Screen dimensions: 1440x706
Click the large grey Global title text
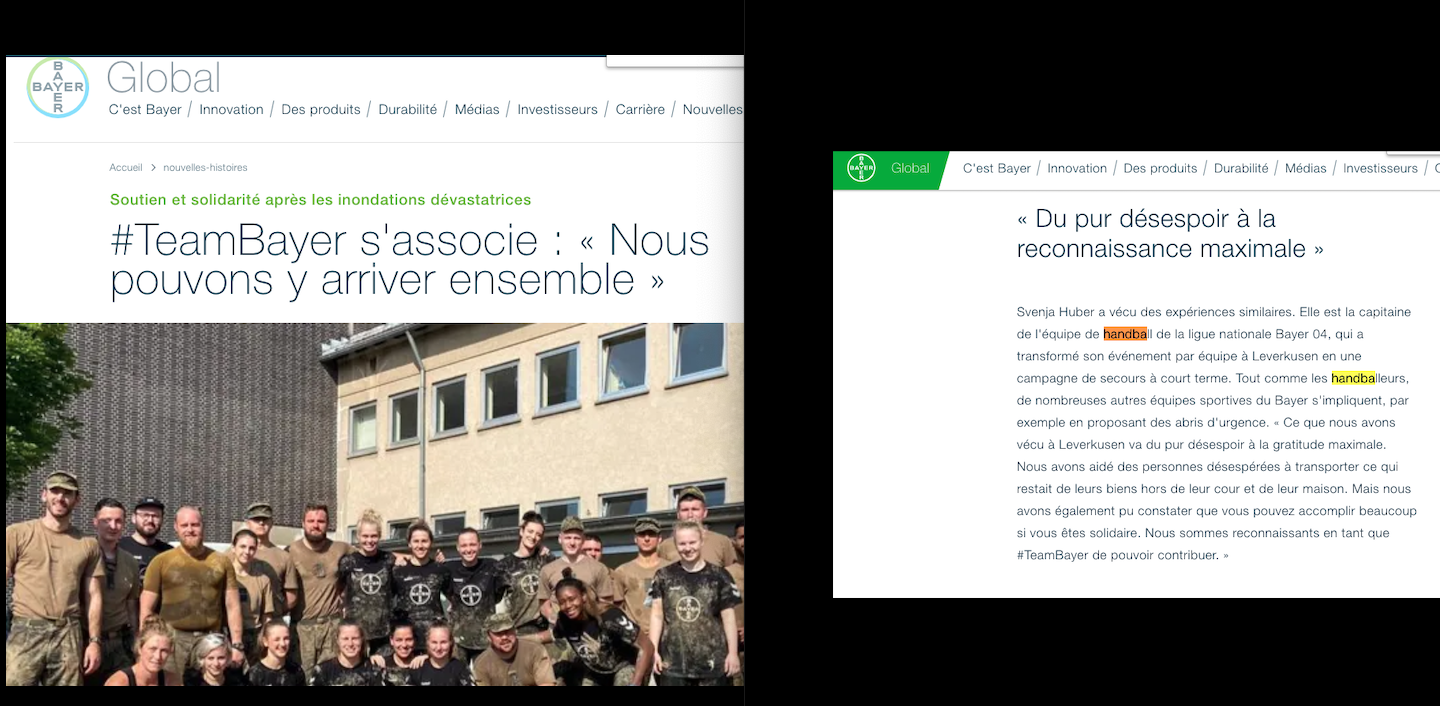click(163, 78)
